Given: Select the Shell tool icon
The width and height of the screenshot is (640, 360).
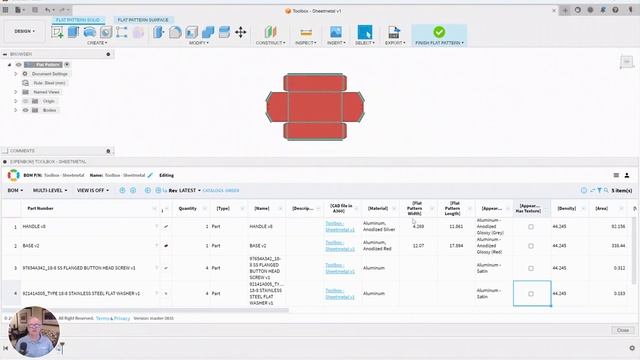Looking at the screenshot, I should (x=191, y=32).
